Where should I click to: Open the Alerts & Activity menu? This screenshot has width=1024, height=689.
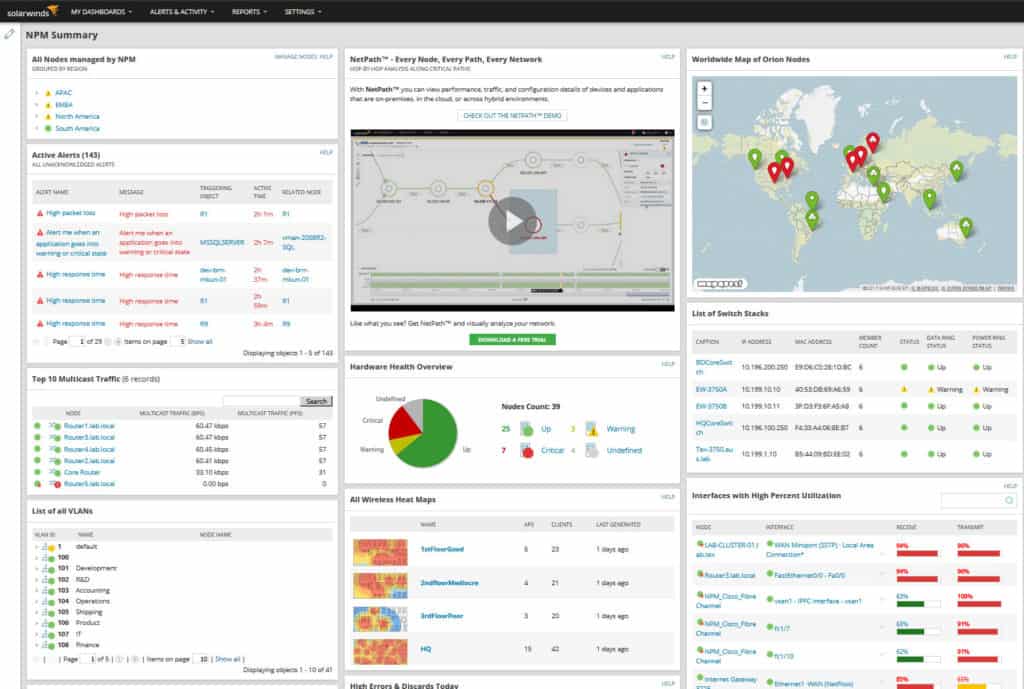pos(182,12)
